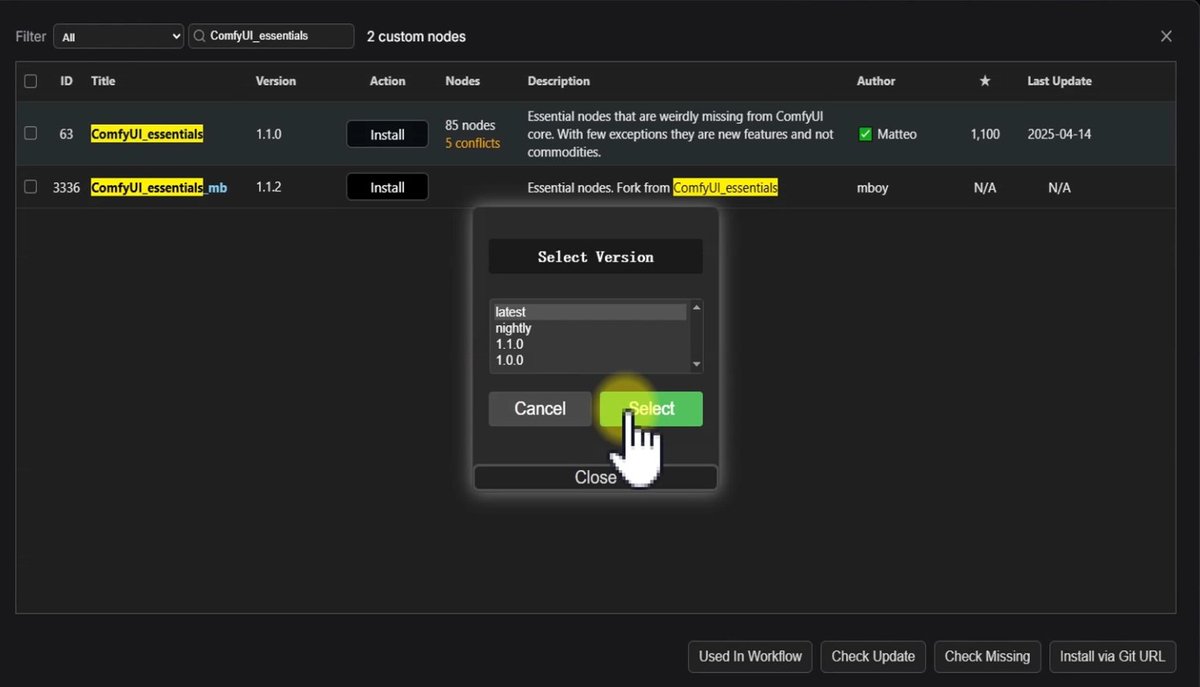The width and height of the screenshot is (1200, 687).
Task: Click the version 1.1.2 cell
Action: point(269,187)
